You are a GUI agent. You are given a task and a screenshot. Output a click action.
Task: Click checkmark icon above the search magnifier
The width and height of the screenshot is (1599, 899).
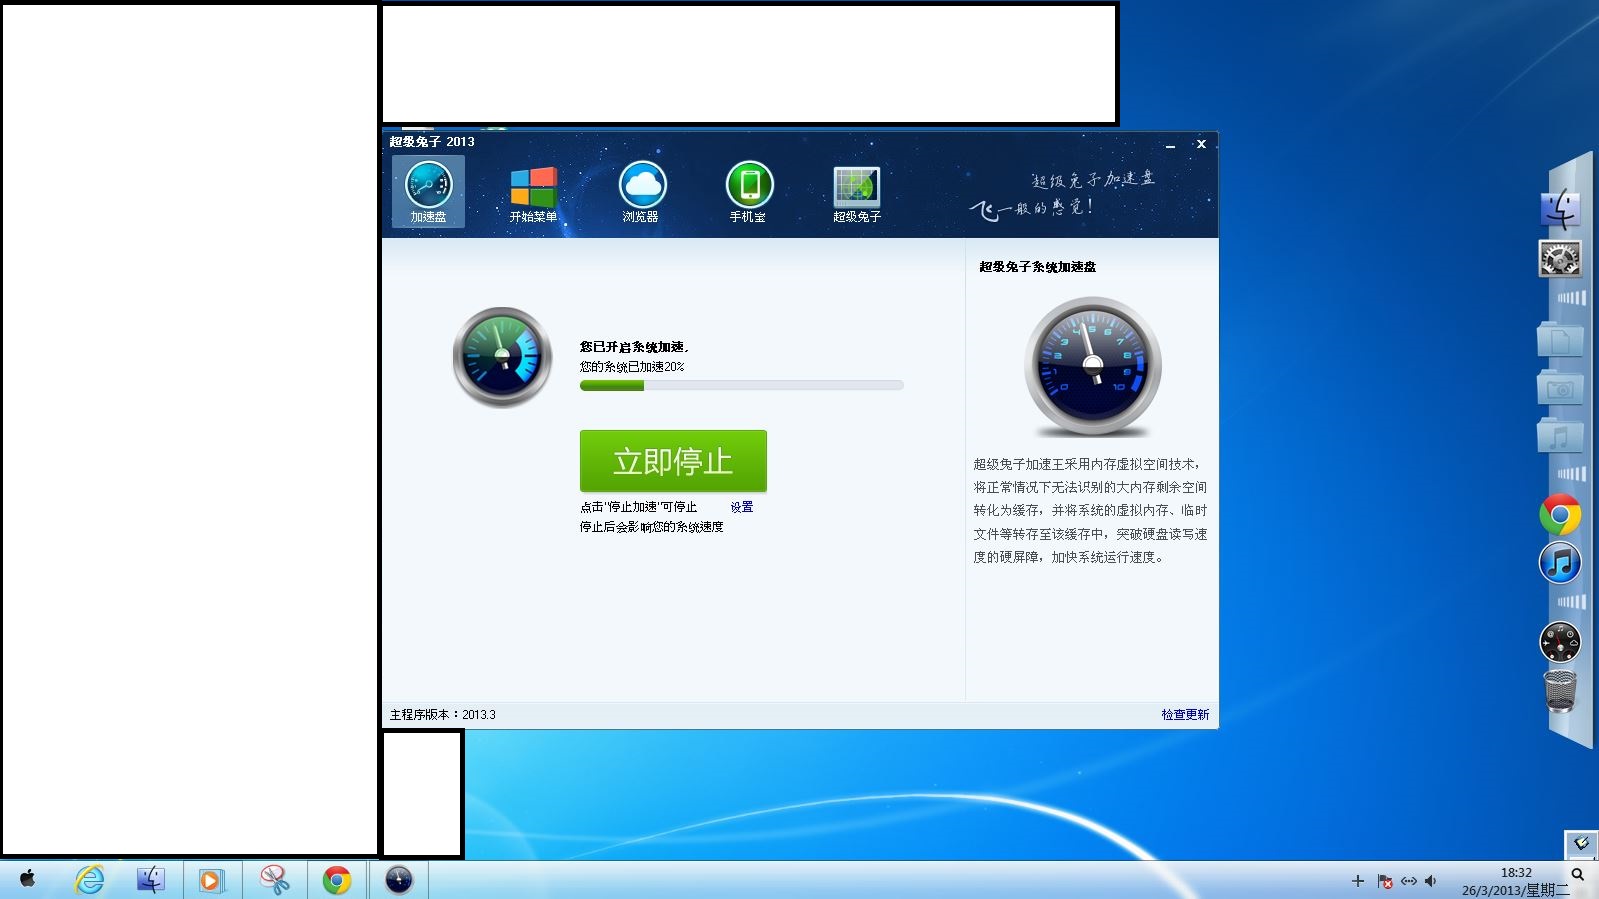tap(1581, 843)
